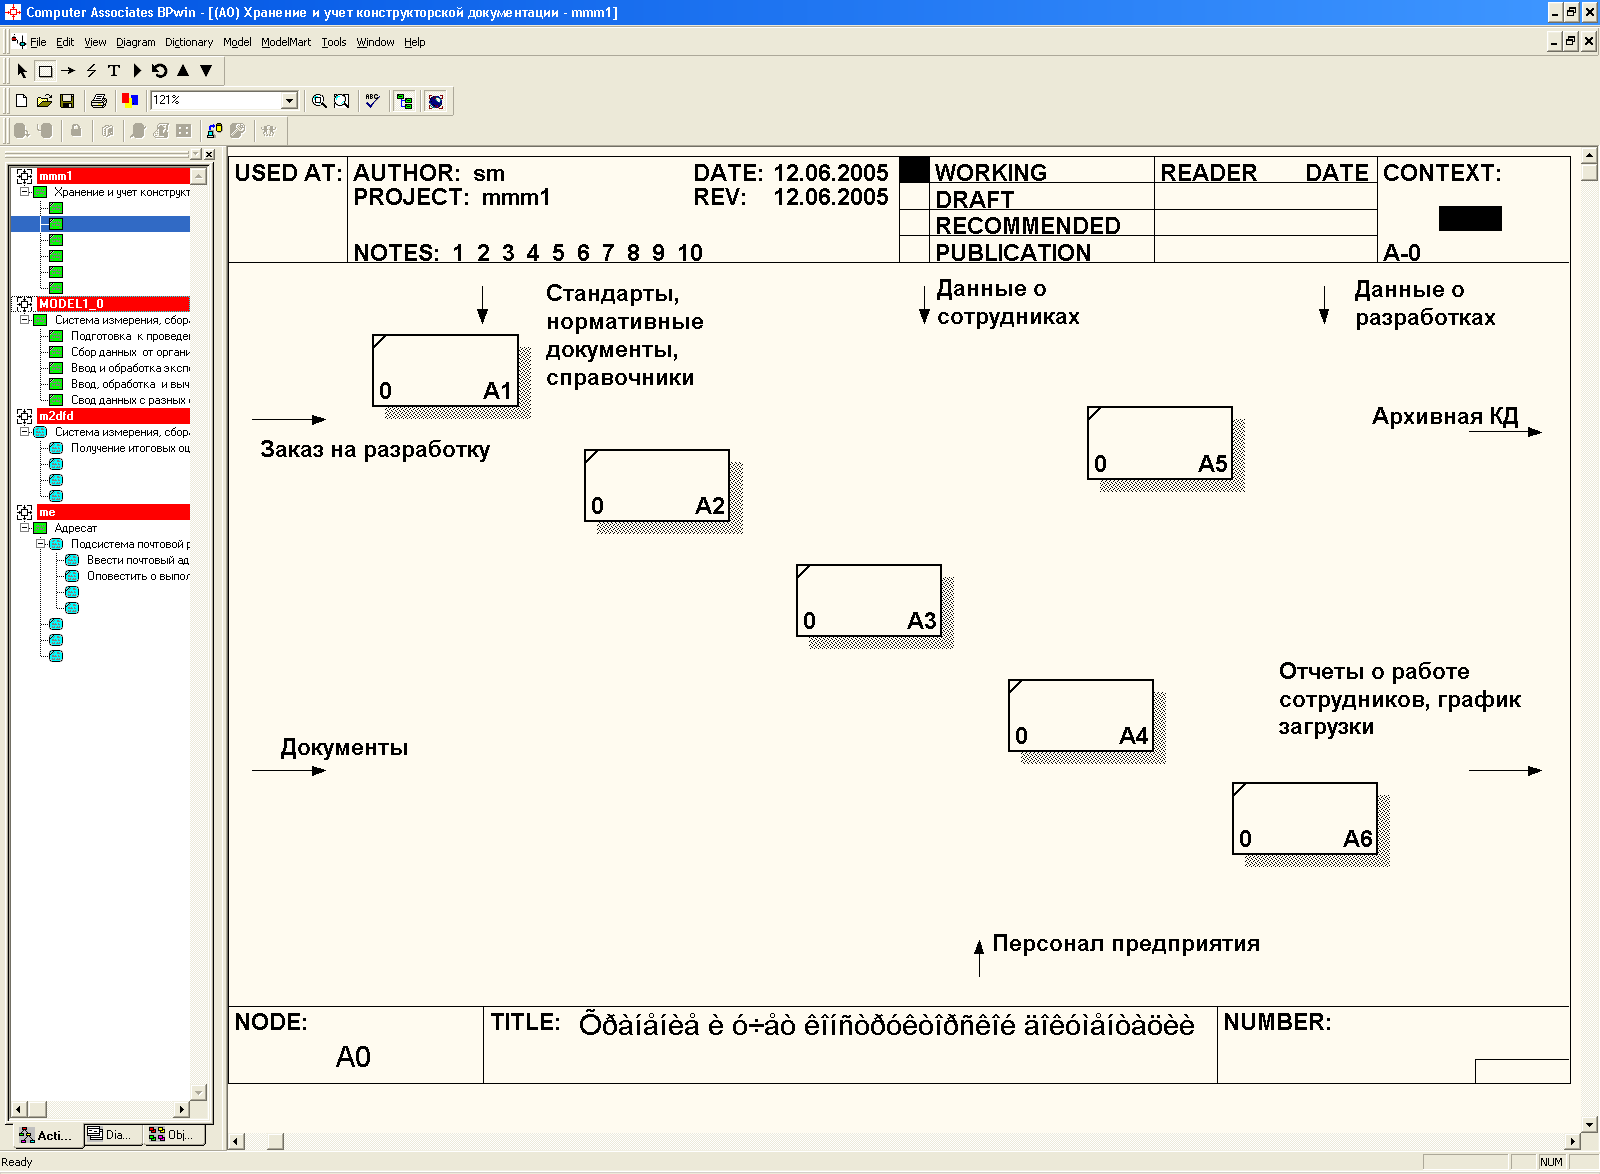The image size is (1600, 1174).
Task: Select activity box A3
Action: pyautogui.click(x=869, y=600)
